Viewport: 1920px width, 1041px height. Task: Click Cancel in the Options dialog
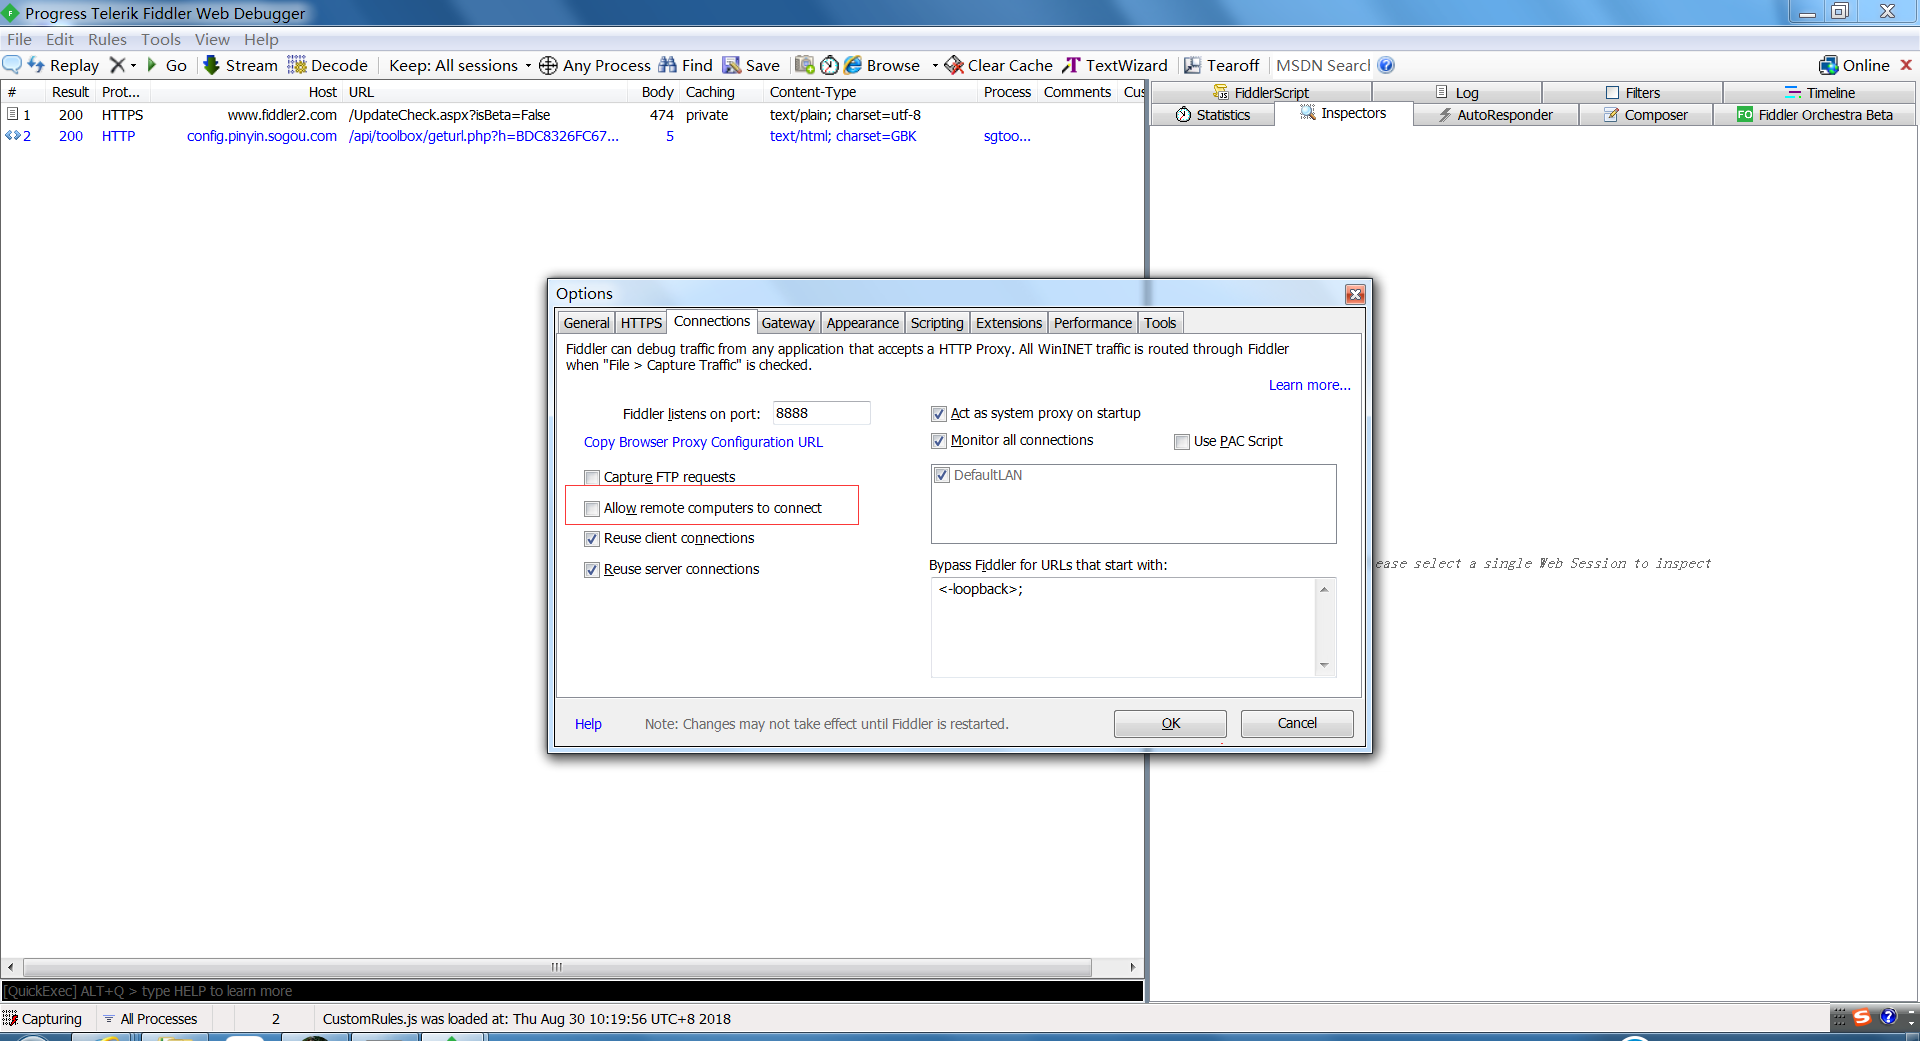click(x=1297, y=723)
